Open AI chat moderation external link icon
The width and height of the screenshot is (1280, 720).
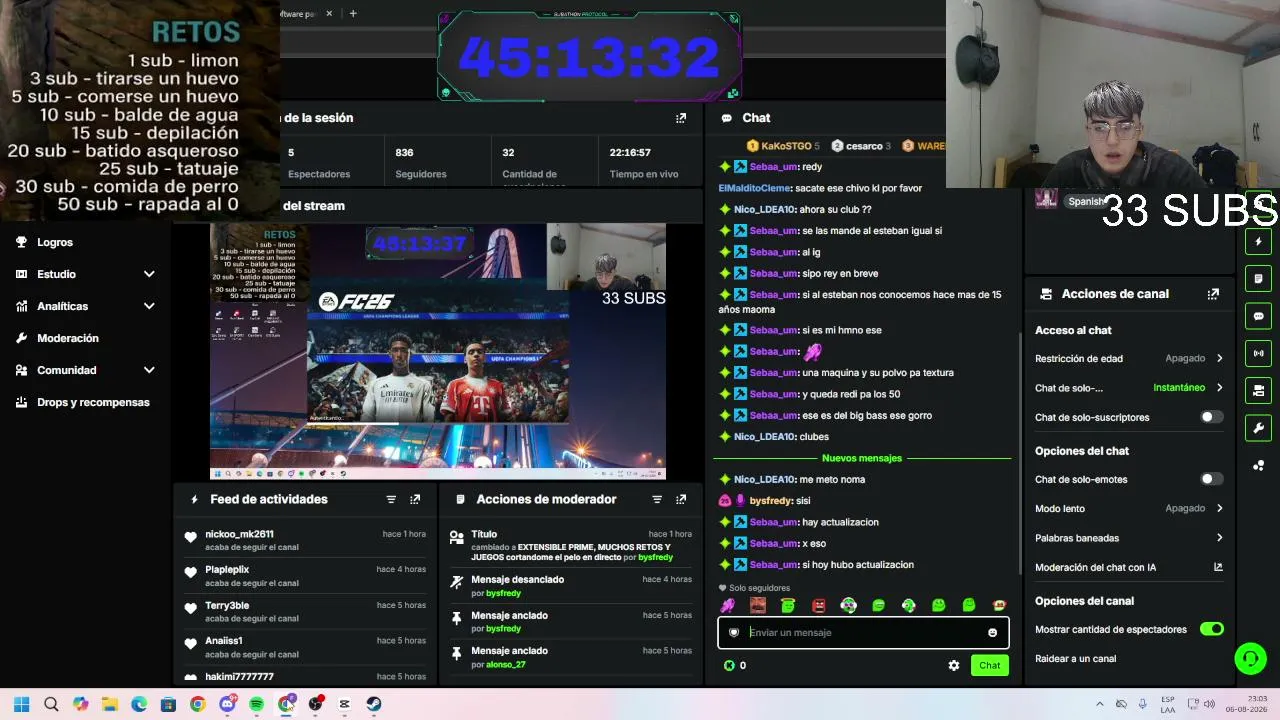point(1218,567)
